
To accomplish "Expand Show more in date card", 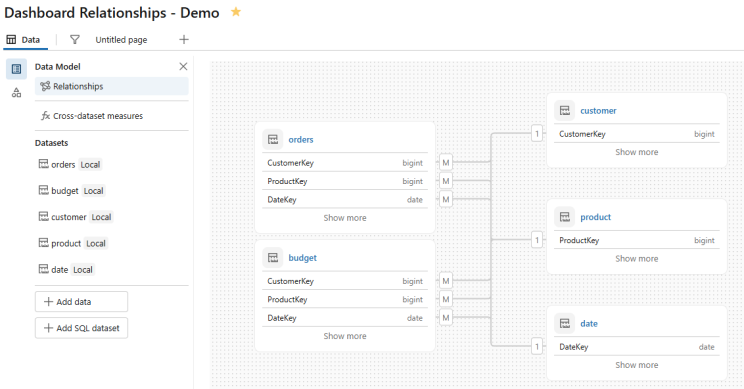I will coord(637,365).
